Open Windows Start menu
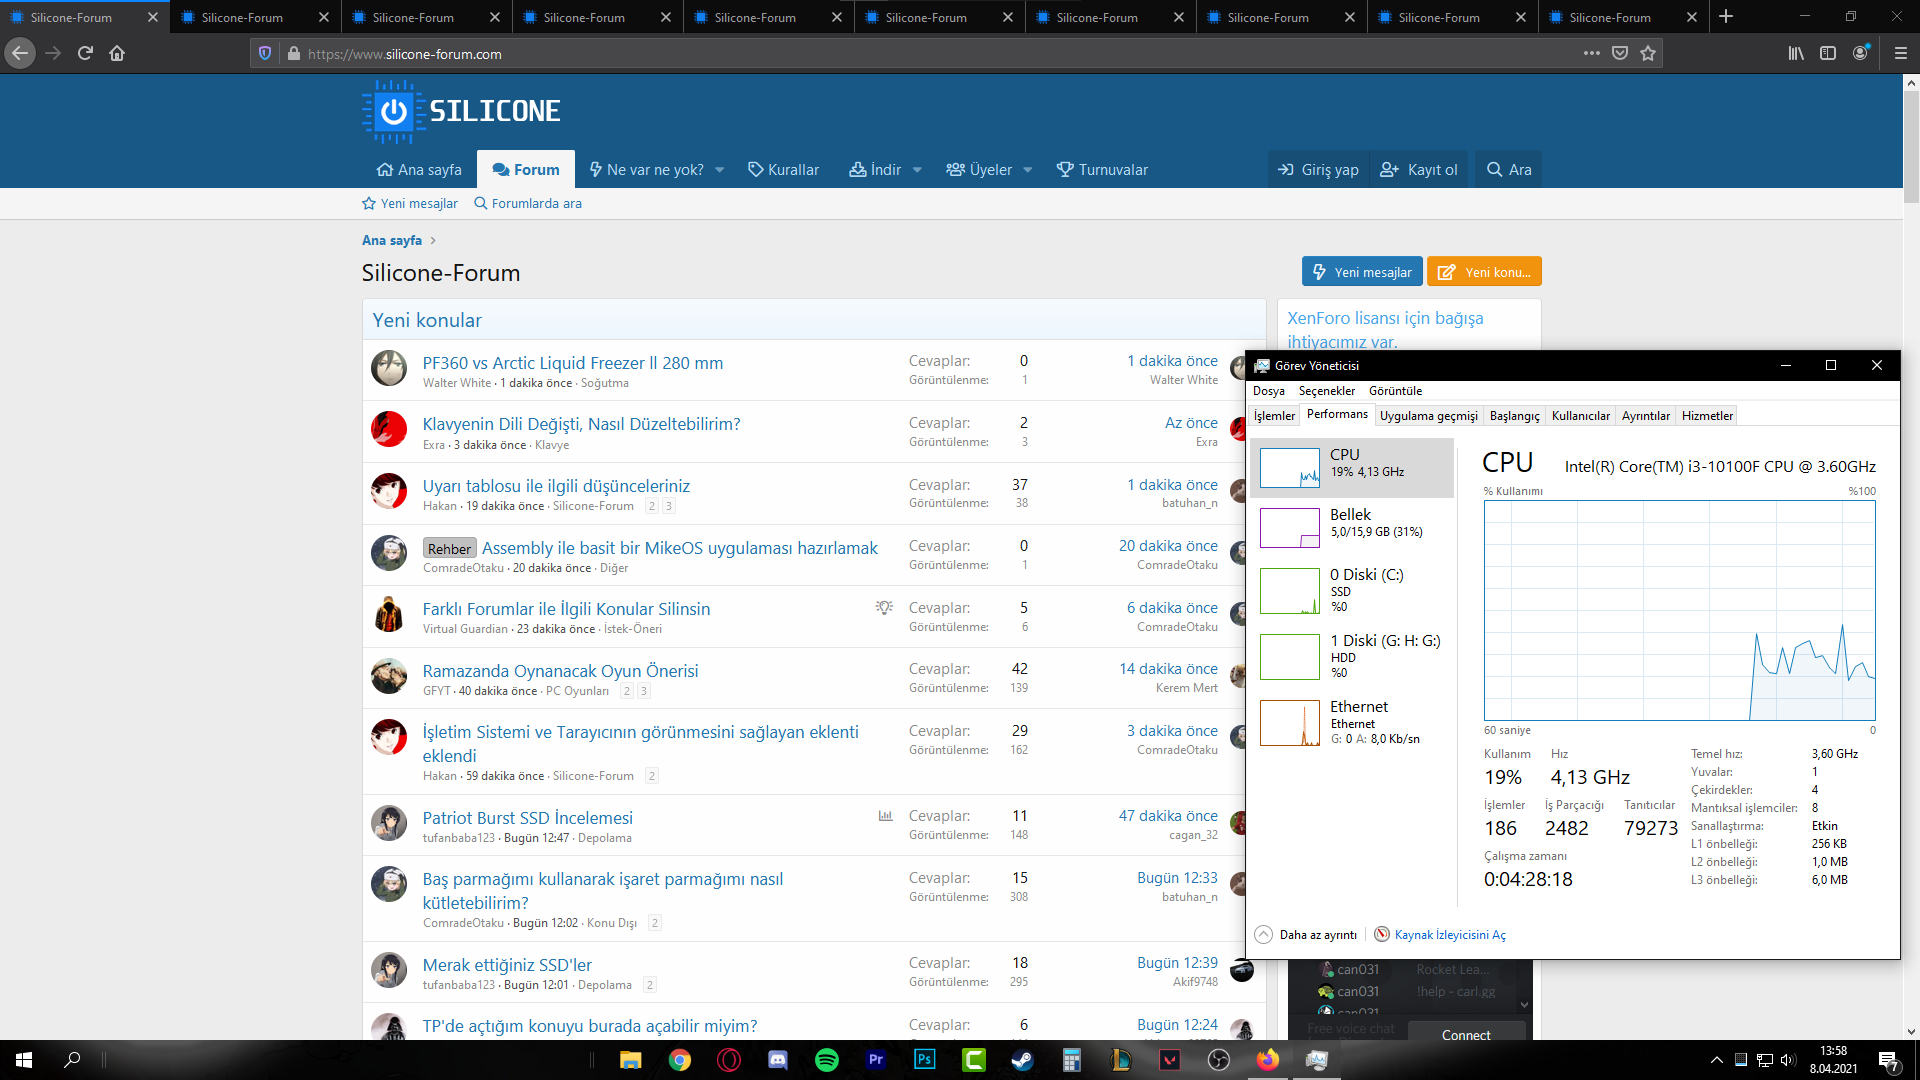 point(24,1060)
